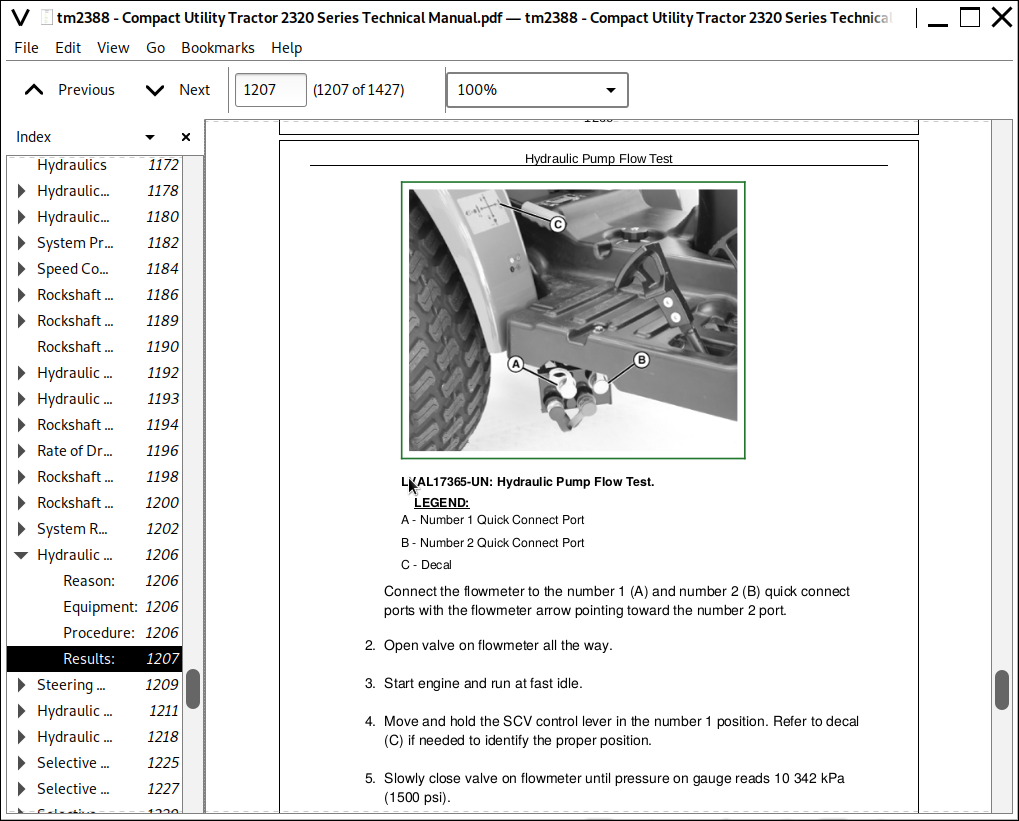Viewport: 1019px width, 821px height.
Task: Click 'A - Number 1 Quick Connect Port' text
Action: tap(493, 520)
